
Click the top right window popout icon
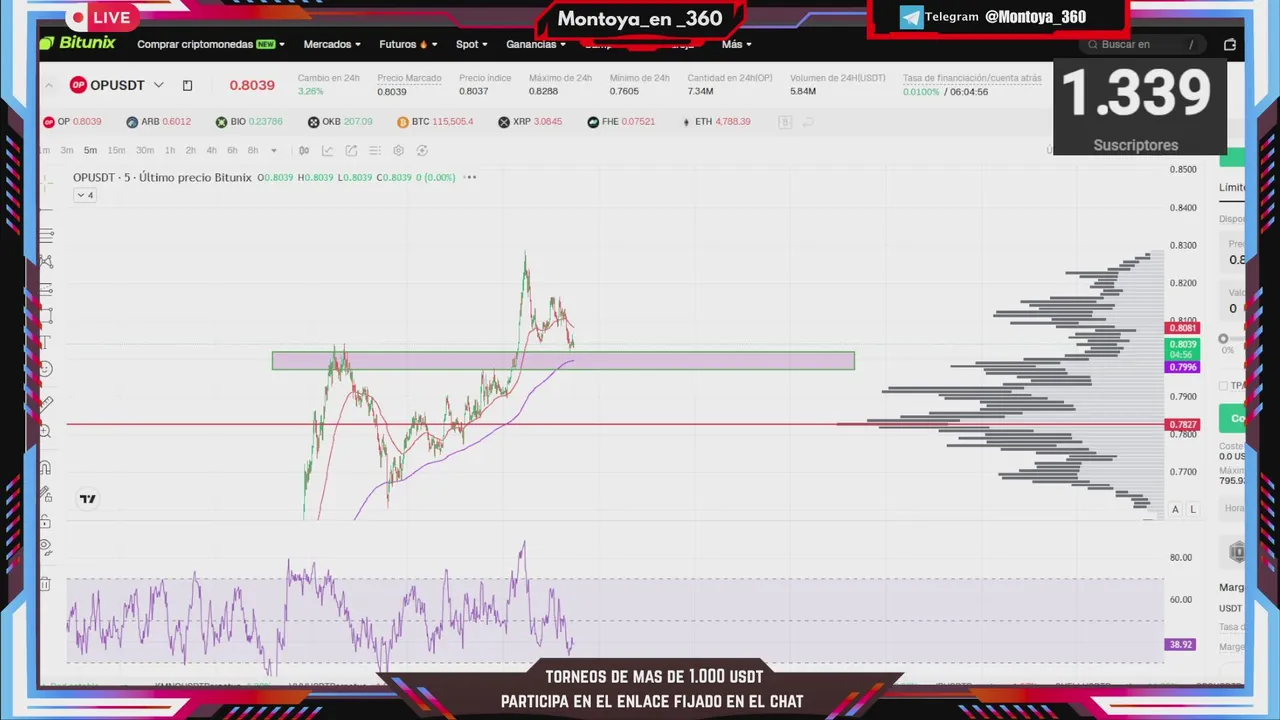1230,44
